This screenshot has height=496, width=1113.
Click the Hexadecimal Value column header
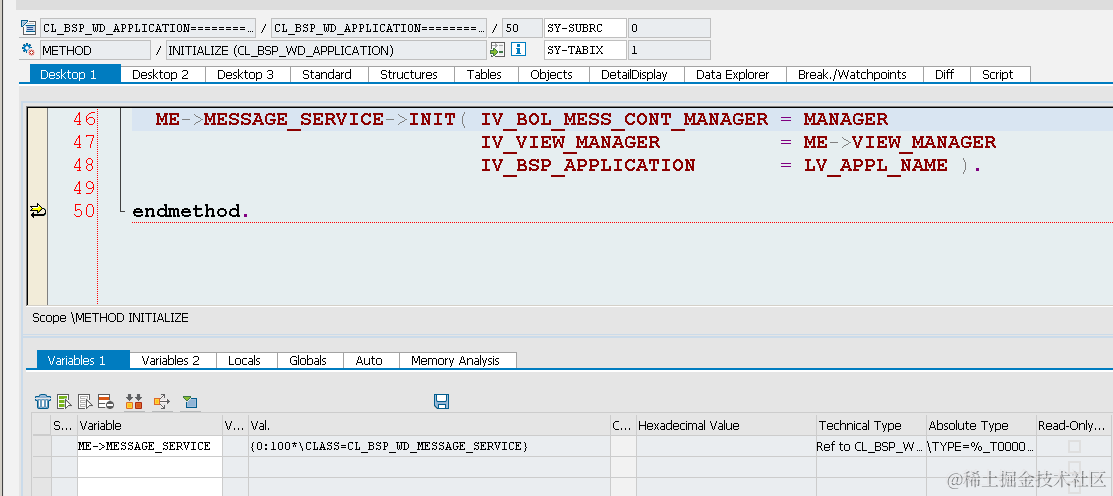(725, 426)
